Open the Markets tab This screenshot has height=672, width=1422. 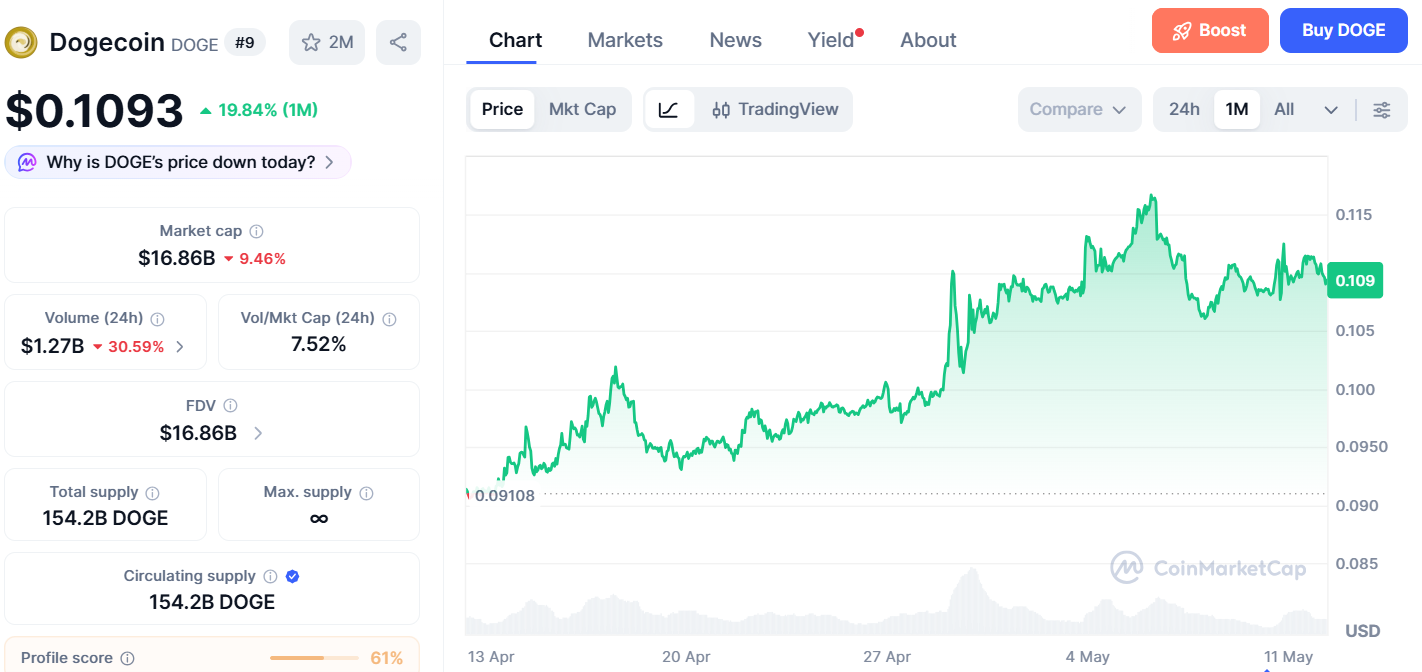tap(625, 40)
